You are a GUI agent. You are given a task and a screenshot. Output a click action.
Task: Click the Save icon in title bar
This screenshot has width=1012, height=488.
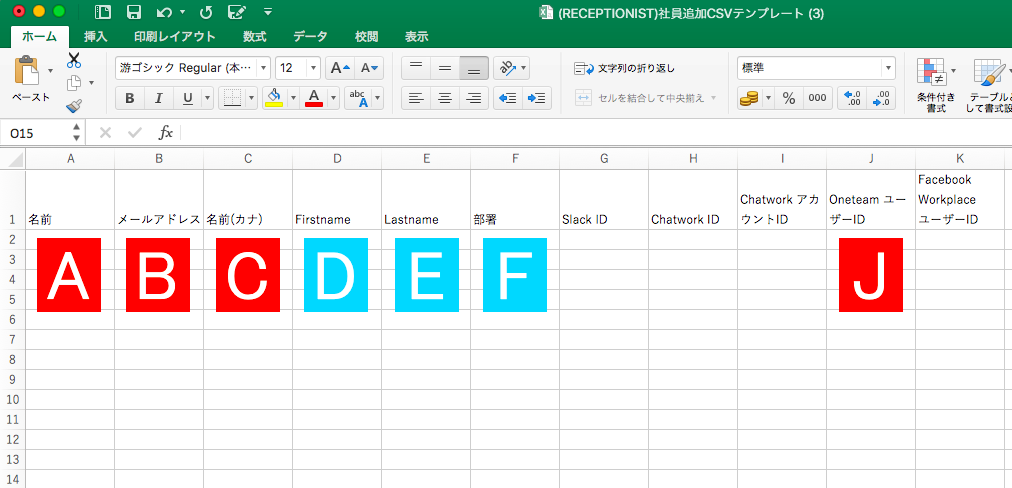[x=133, y=12]
